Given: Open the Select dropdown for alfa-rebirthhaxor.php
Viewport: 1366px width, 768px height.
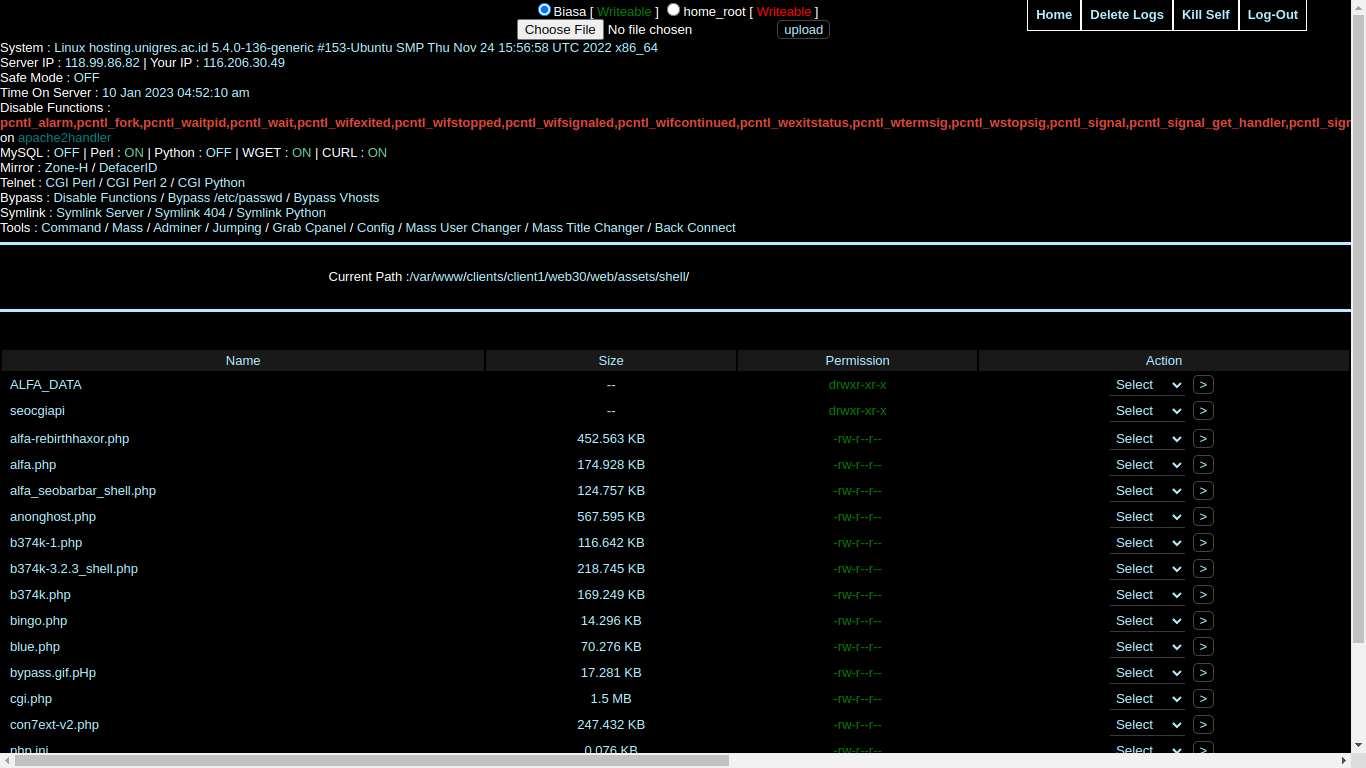Looking at the screenshot, I should 1147,439.
